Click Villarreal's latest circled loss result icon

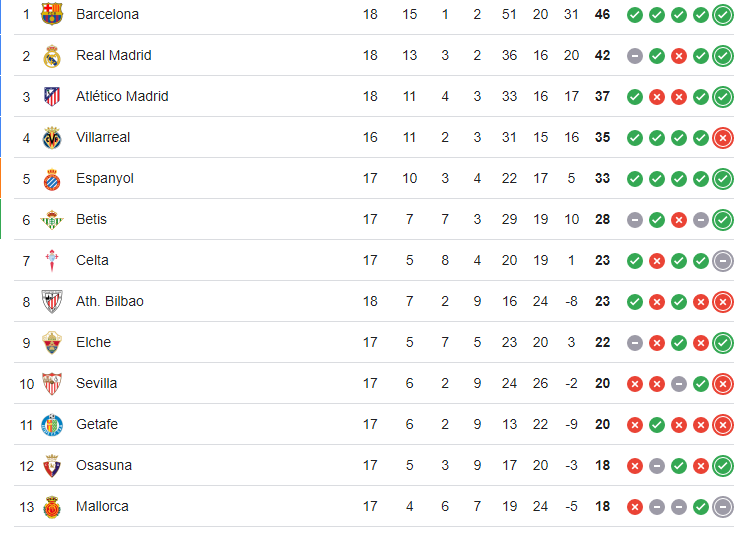(723, 137)
